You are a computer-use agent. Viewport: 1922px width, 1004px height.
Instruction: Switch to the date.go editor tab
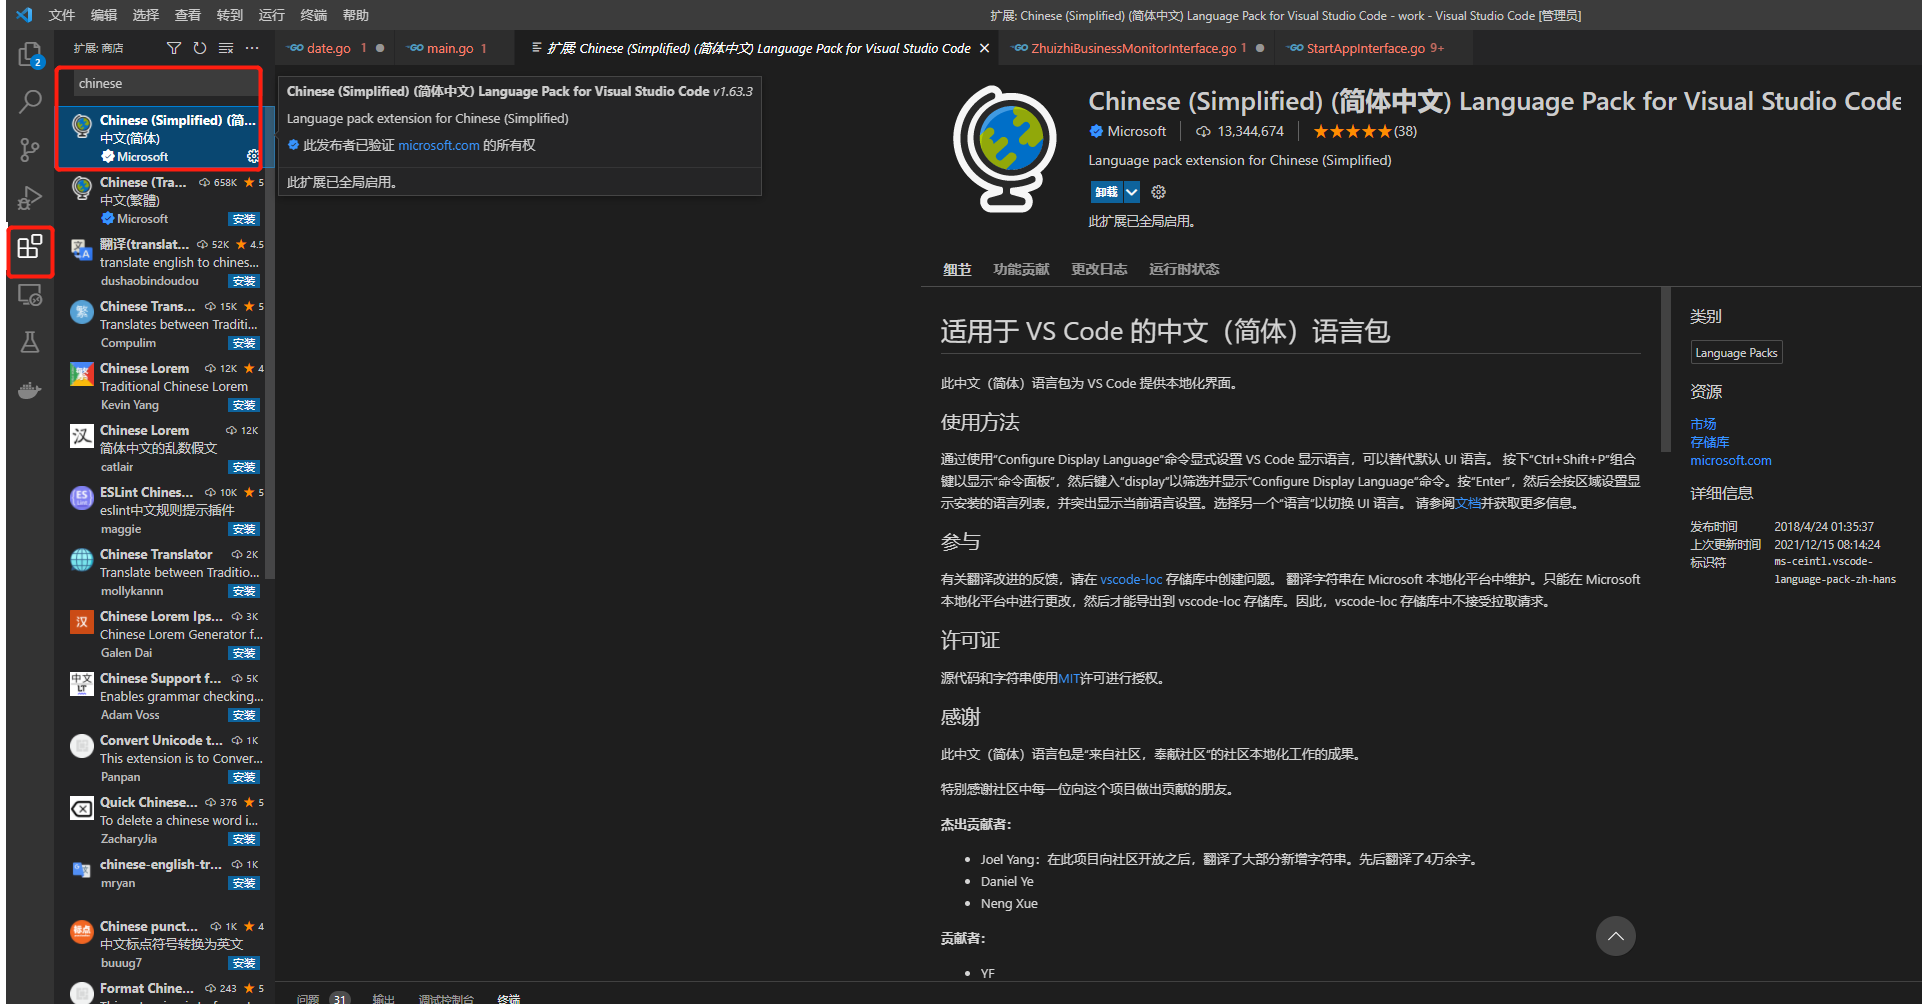(336, 48)
